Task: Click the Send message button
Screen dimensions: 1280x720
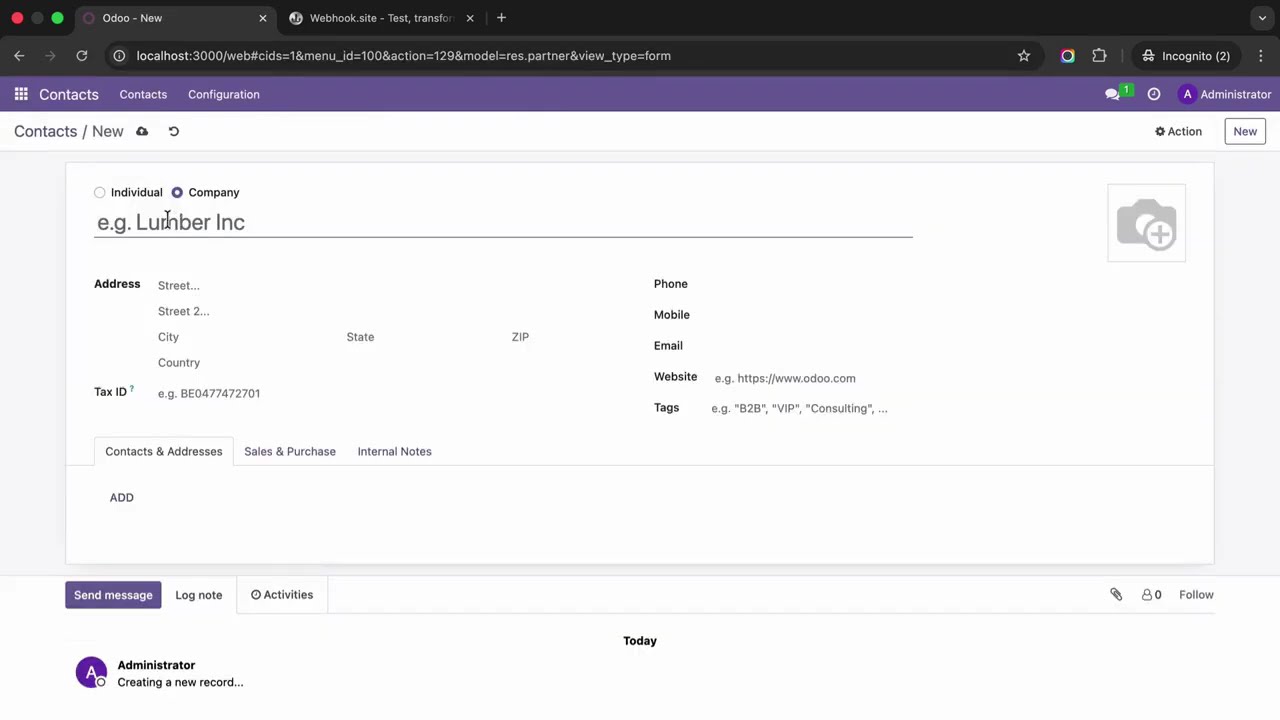Action: 113,595
